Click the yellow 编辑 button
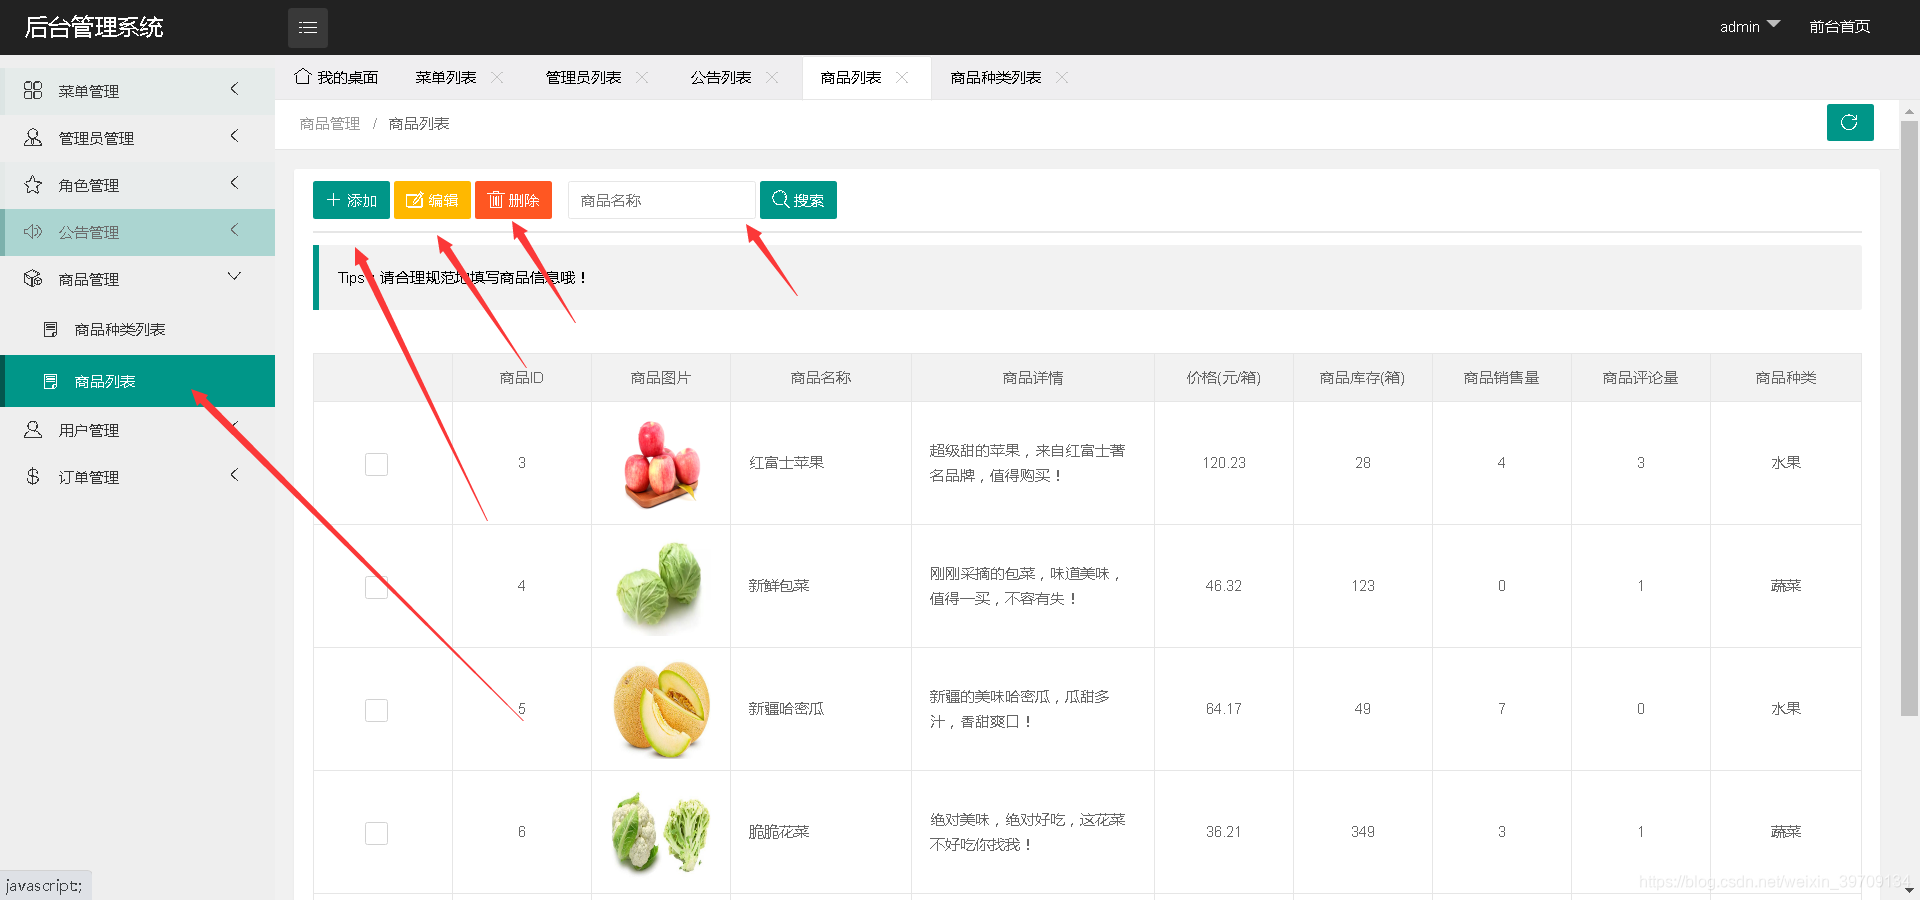Viewport: 1920px width, 900px height. (432, 200)
